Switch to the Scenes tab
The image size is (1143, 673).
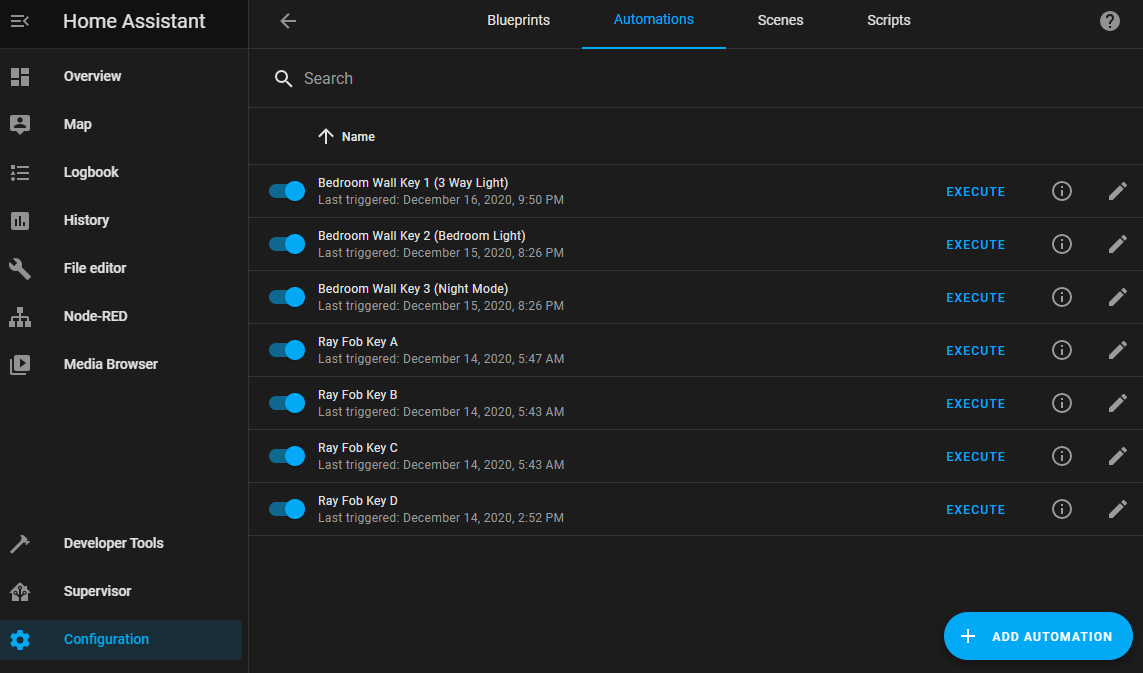click(780, 21)
